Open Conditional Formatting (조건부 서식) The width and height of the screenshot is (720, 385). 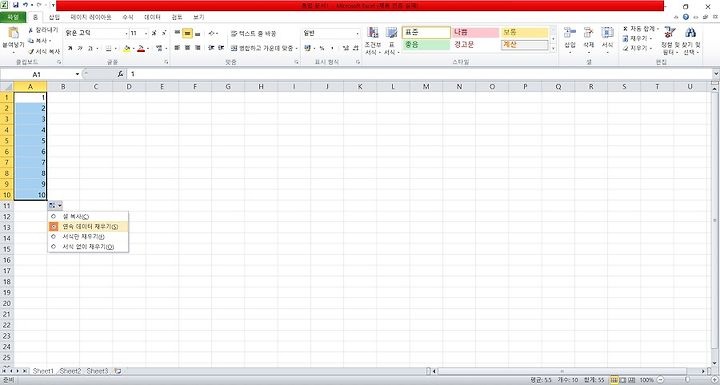point(372,40)
